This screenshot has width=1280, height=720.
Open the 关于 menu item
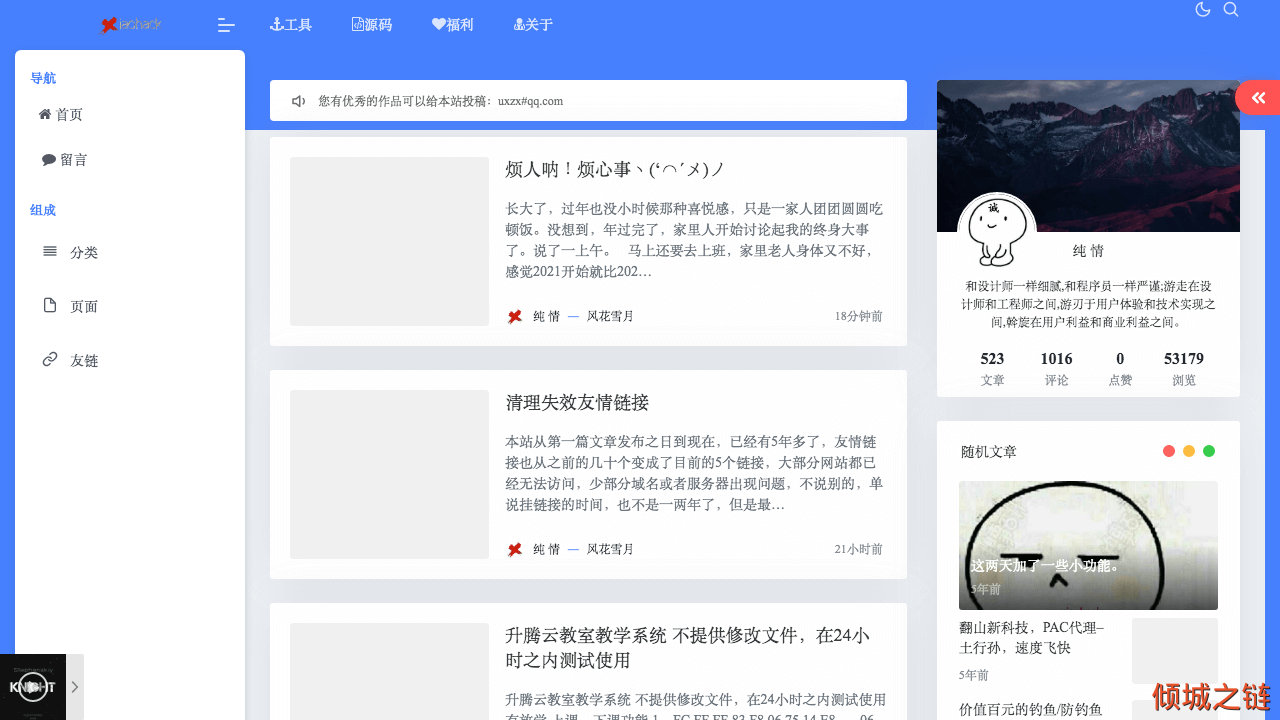pos(533,25)
